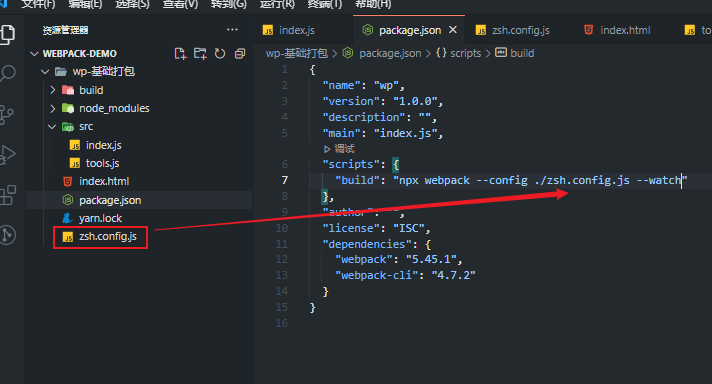Open the Search activity bar icon
Screen dimensions: 712x384
click(8, 73)
